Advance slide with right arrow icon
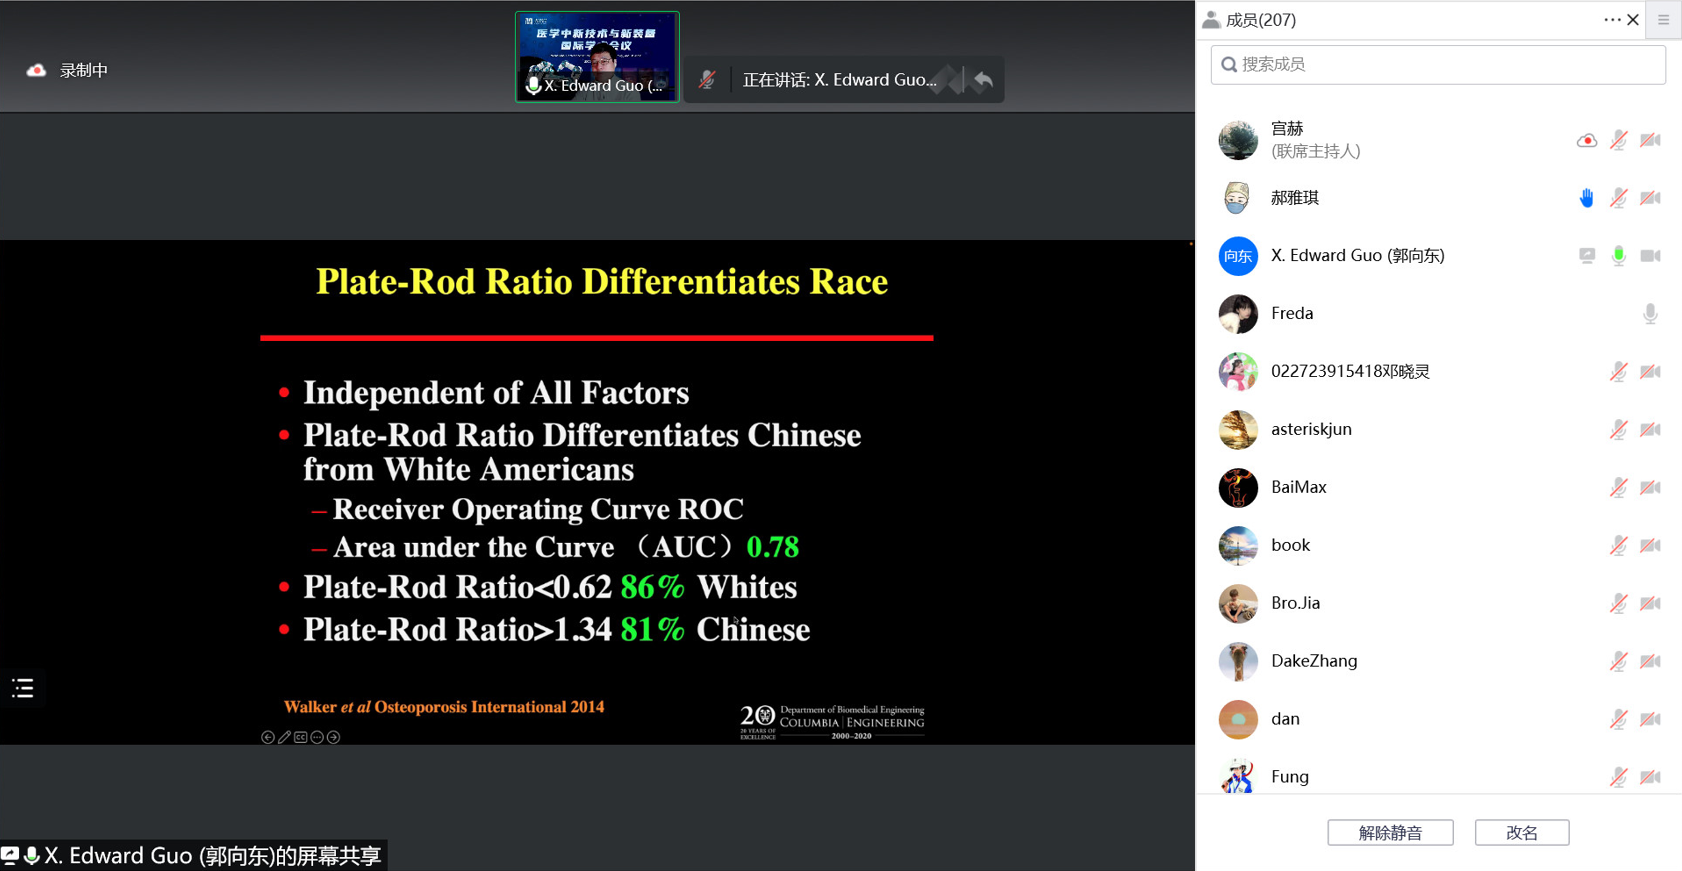Image resolution: width=1682 pixels, height=871 pixels. [x=334, y=737]
